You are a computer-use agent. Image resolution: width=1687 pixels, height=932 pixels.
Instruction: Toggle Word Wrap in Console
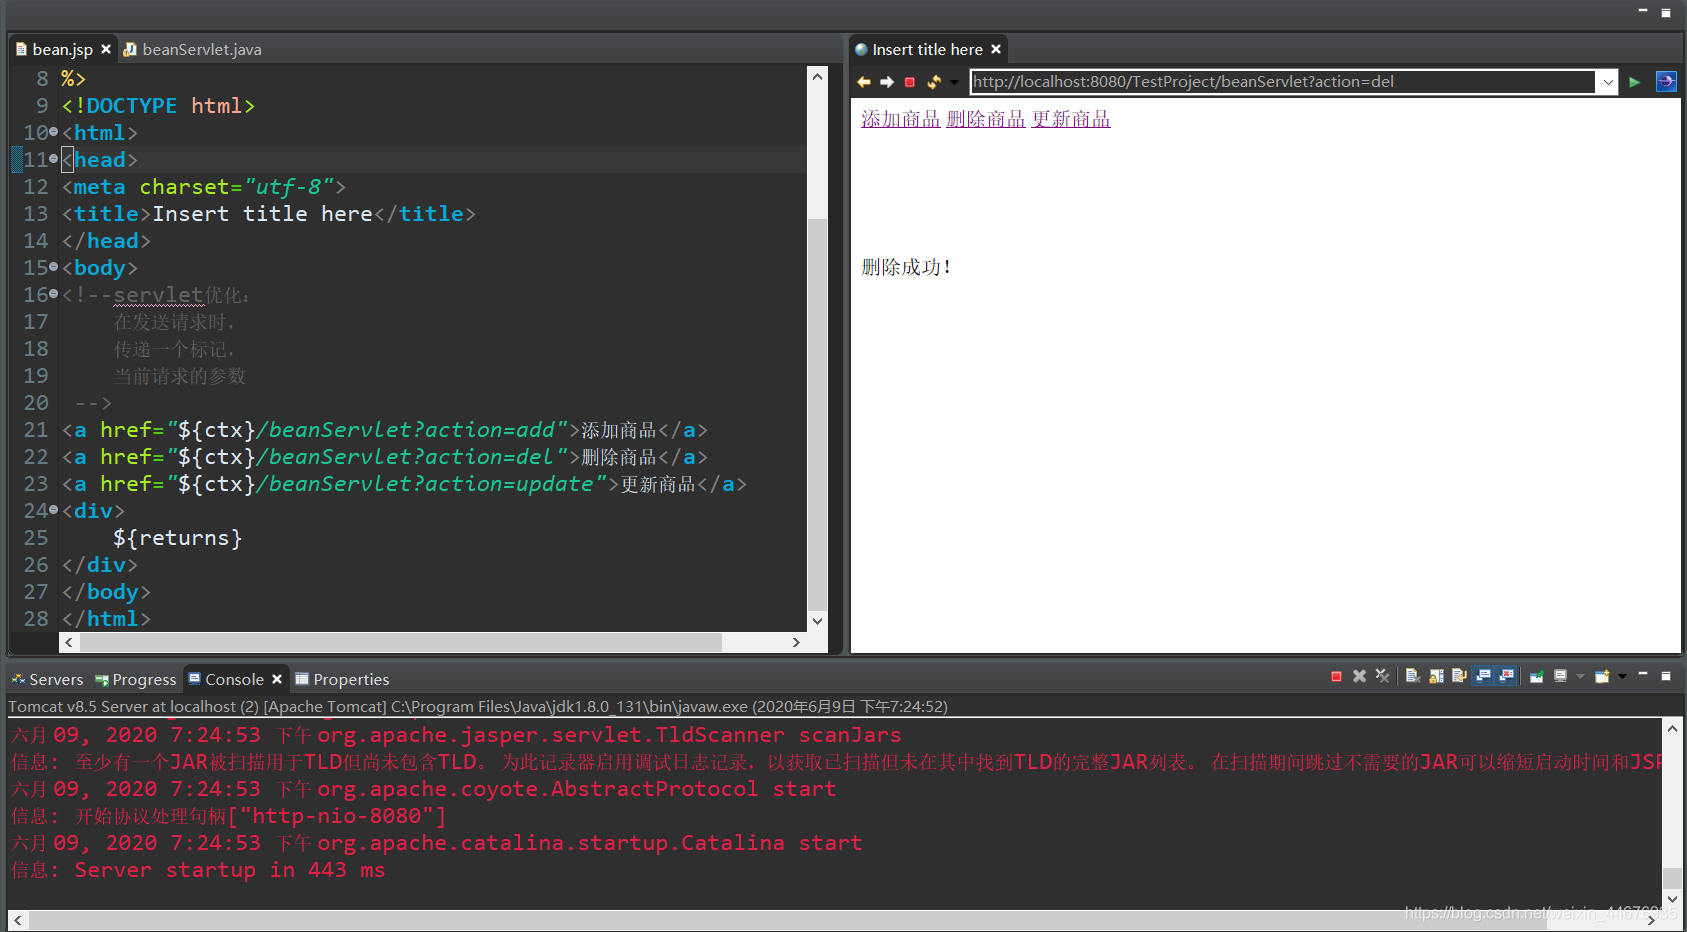point(1459,677)
